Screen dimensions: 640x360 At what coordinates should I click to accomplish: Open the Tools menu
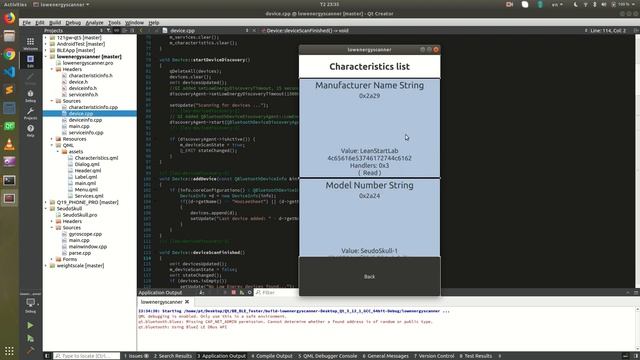point(114,23)
